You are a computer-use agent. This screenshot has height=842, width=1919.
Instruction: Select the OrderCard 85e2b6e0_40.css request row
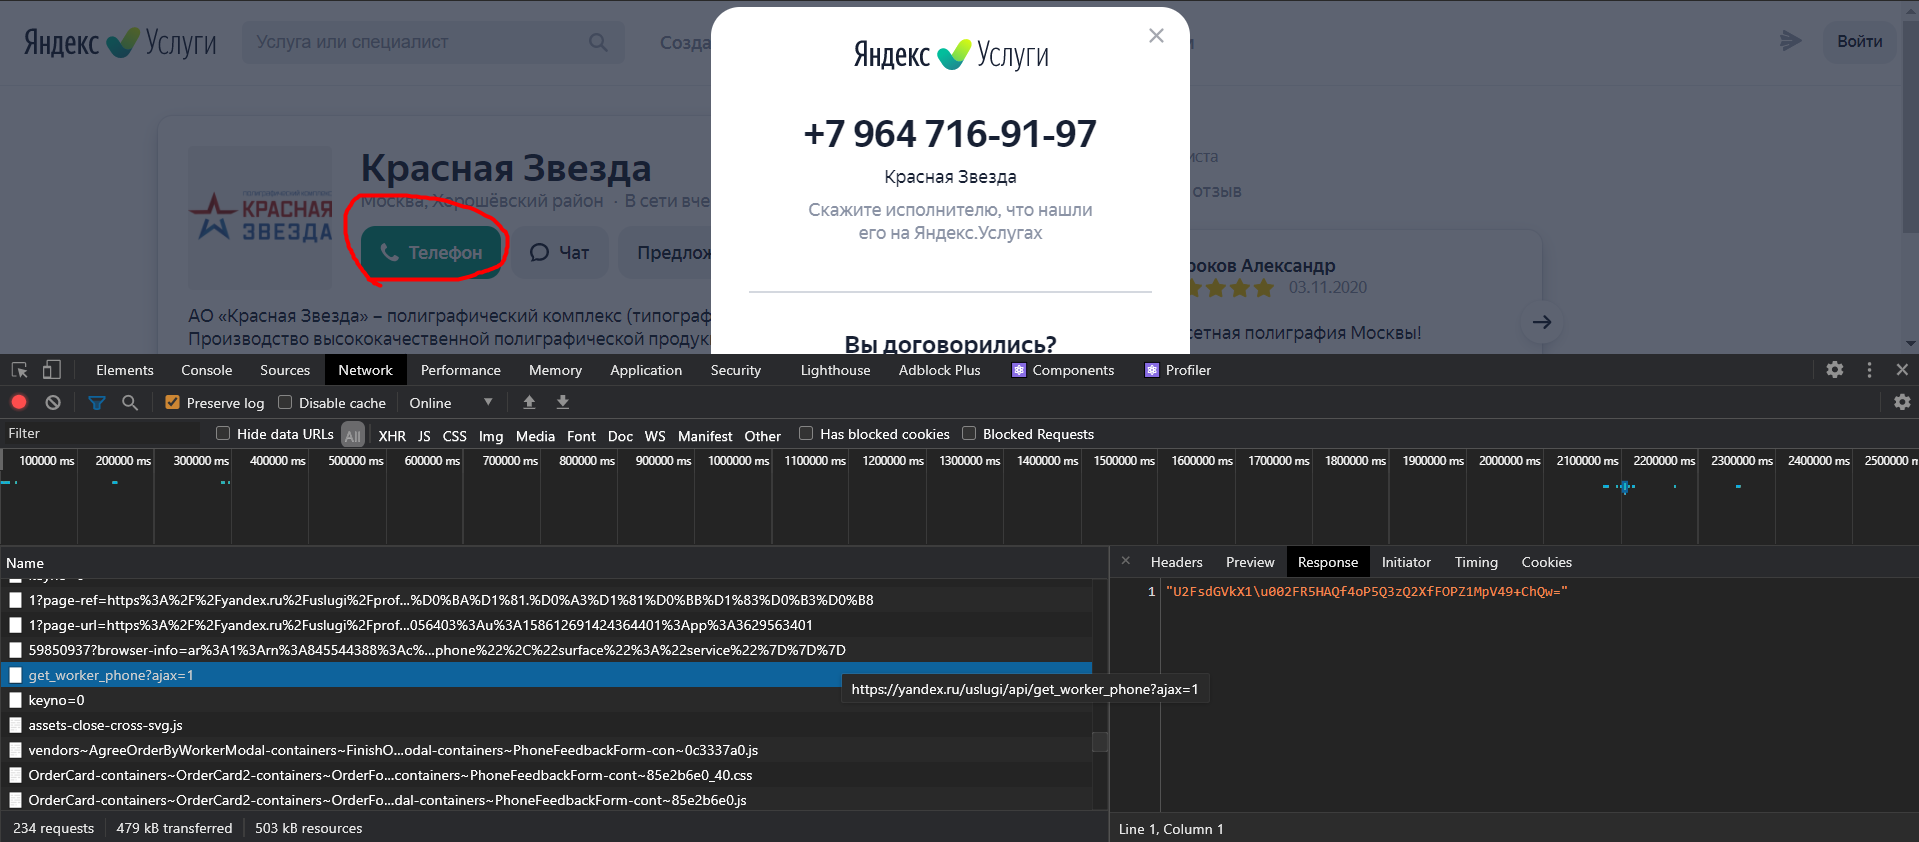coord(546,775)
